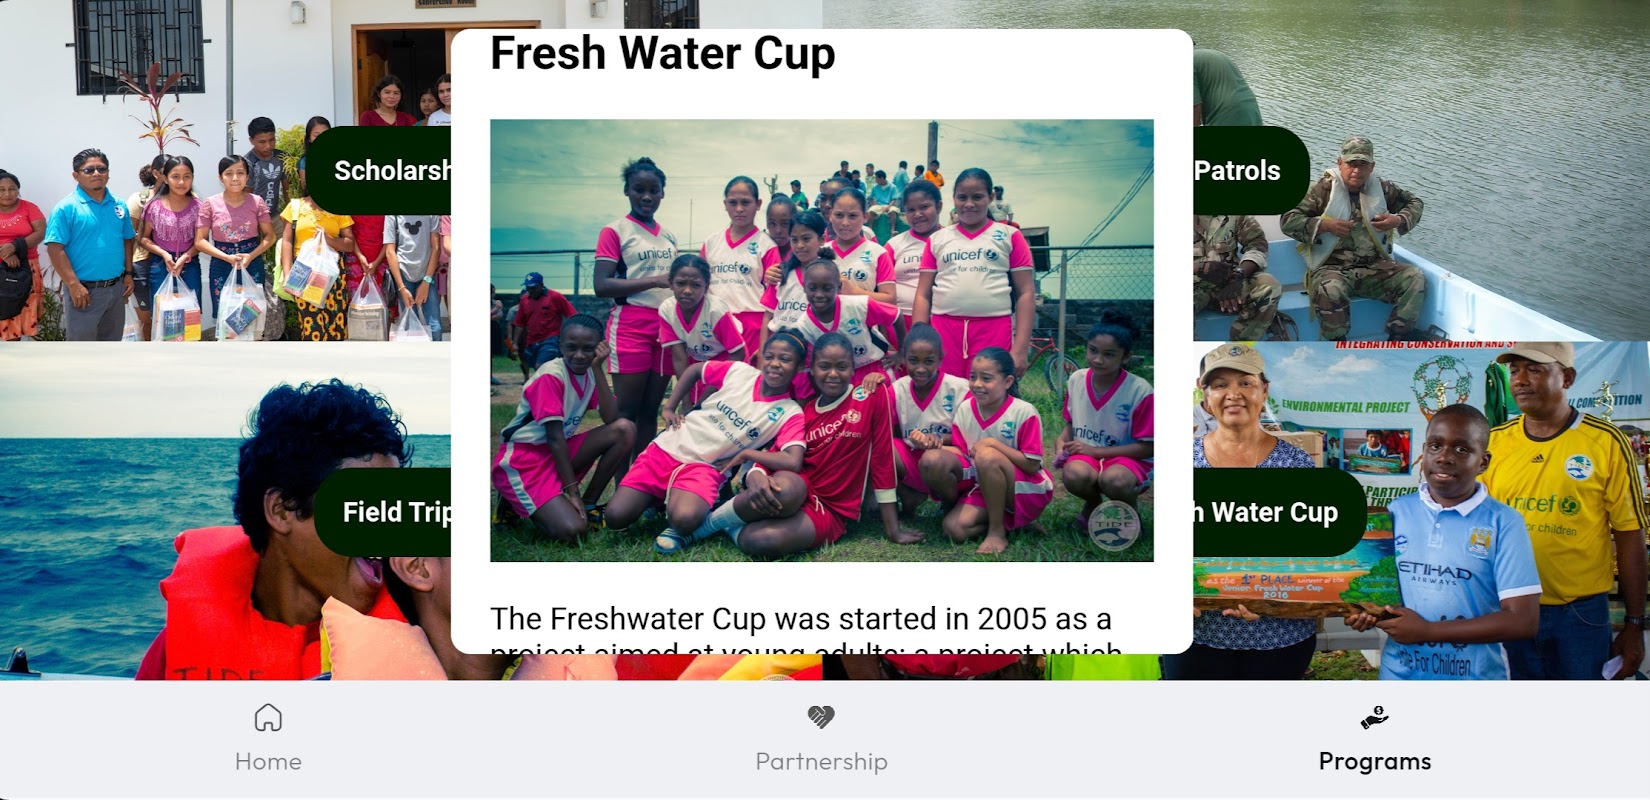Switch to the Partnership tab label
The width and height of the screenshot is (1650, 800).
point(821,762)
